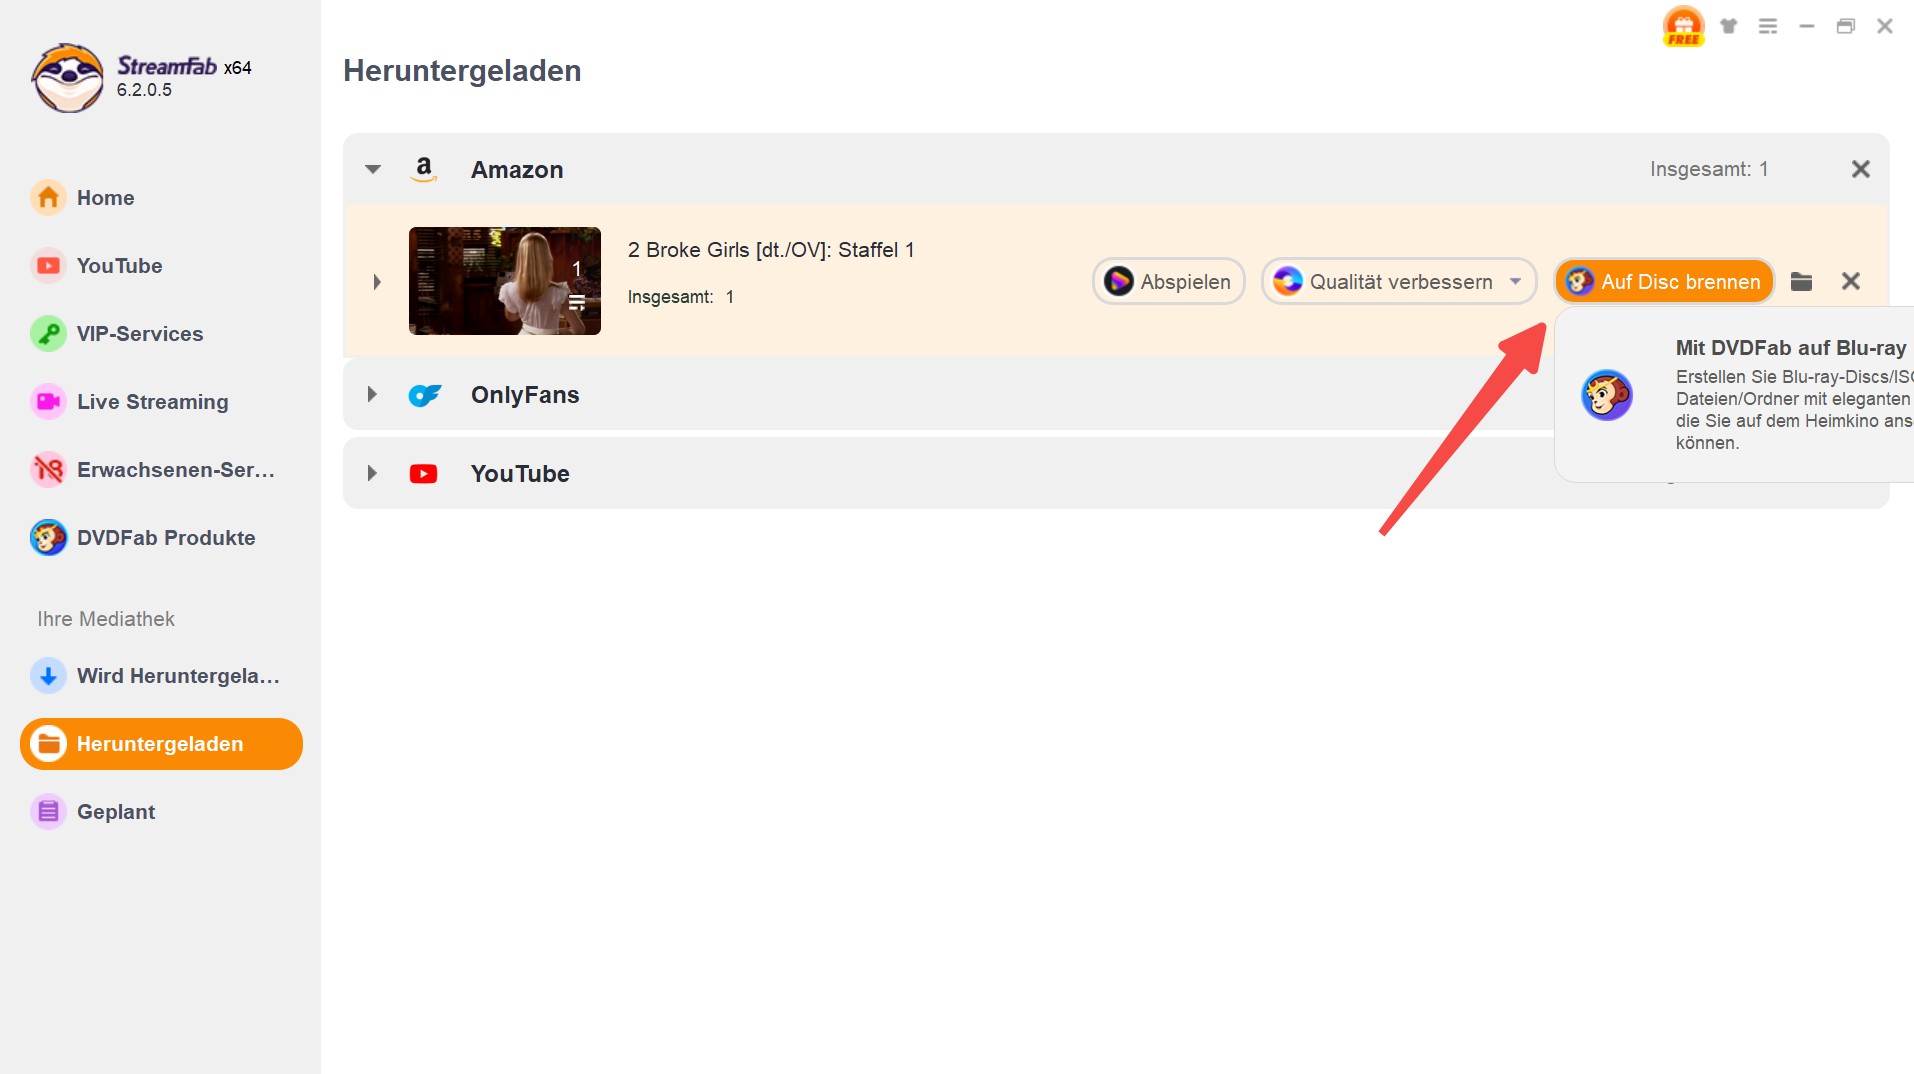The image size is (1914, 1074).
Task: Click the red YouTube sidebar icon
Action: (x=48, y=266)
